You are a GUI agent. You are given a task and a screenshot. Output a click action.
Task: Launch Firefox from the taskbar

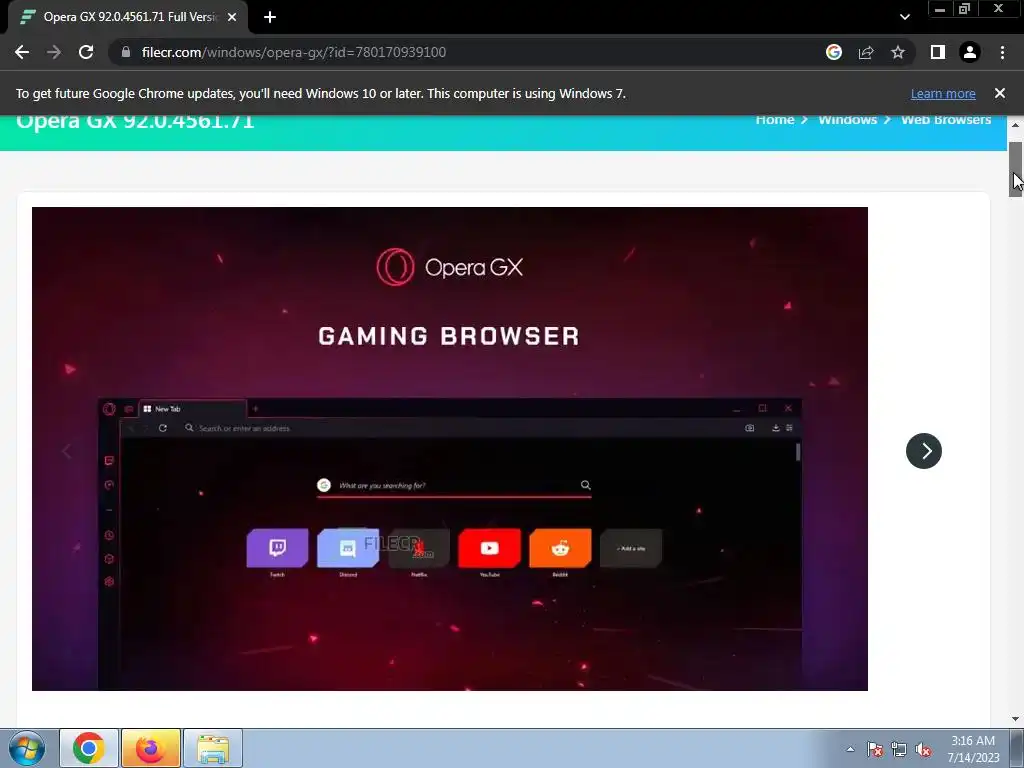(150, 748)
